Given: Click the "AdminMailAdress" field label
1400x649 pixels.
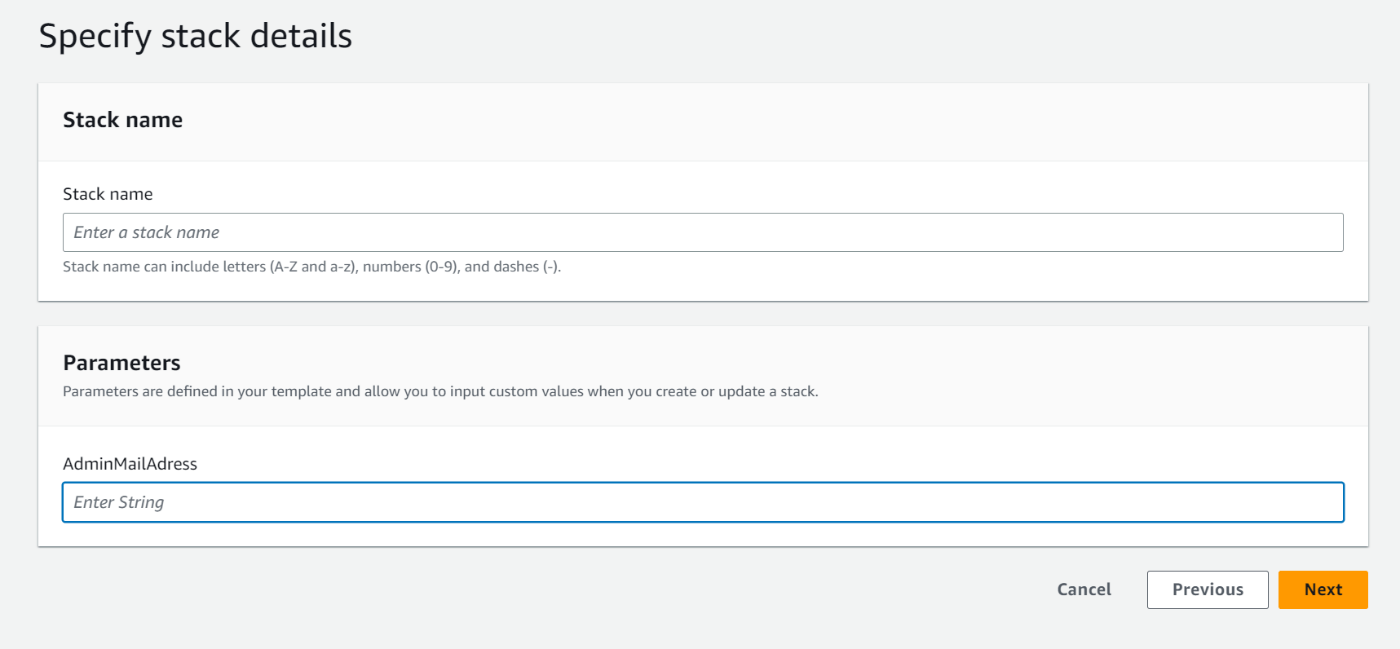Looking at the screenshot, I should 130,464.
